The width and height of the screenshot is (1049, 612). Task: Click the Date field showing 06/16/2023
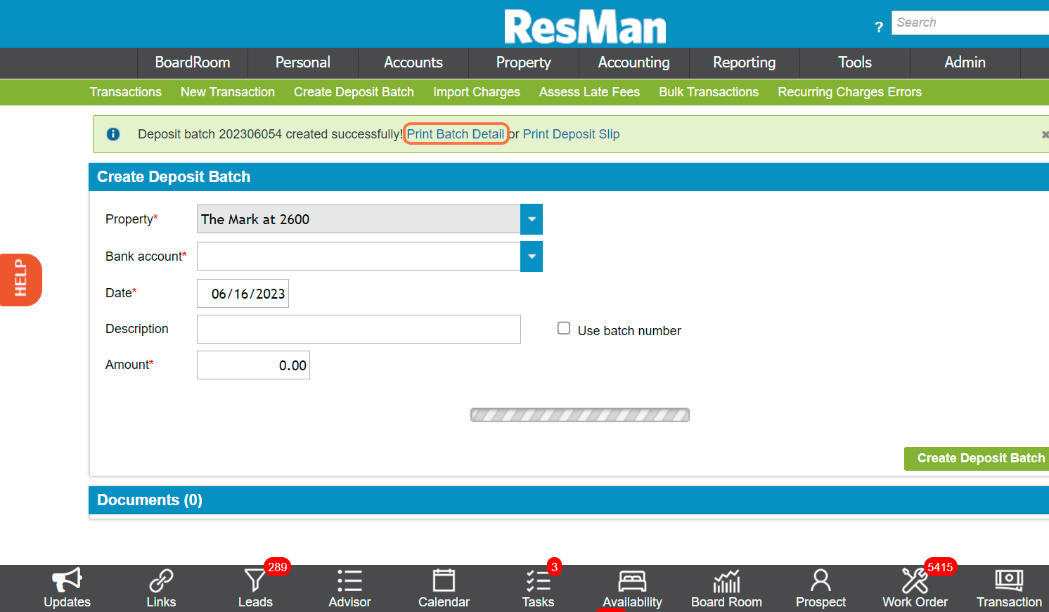point(243,294)
